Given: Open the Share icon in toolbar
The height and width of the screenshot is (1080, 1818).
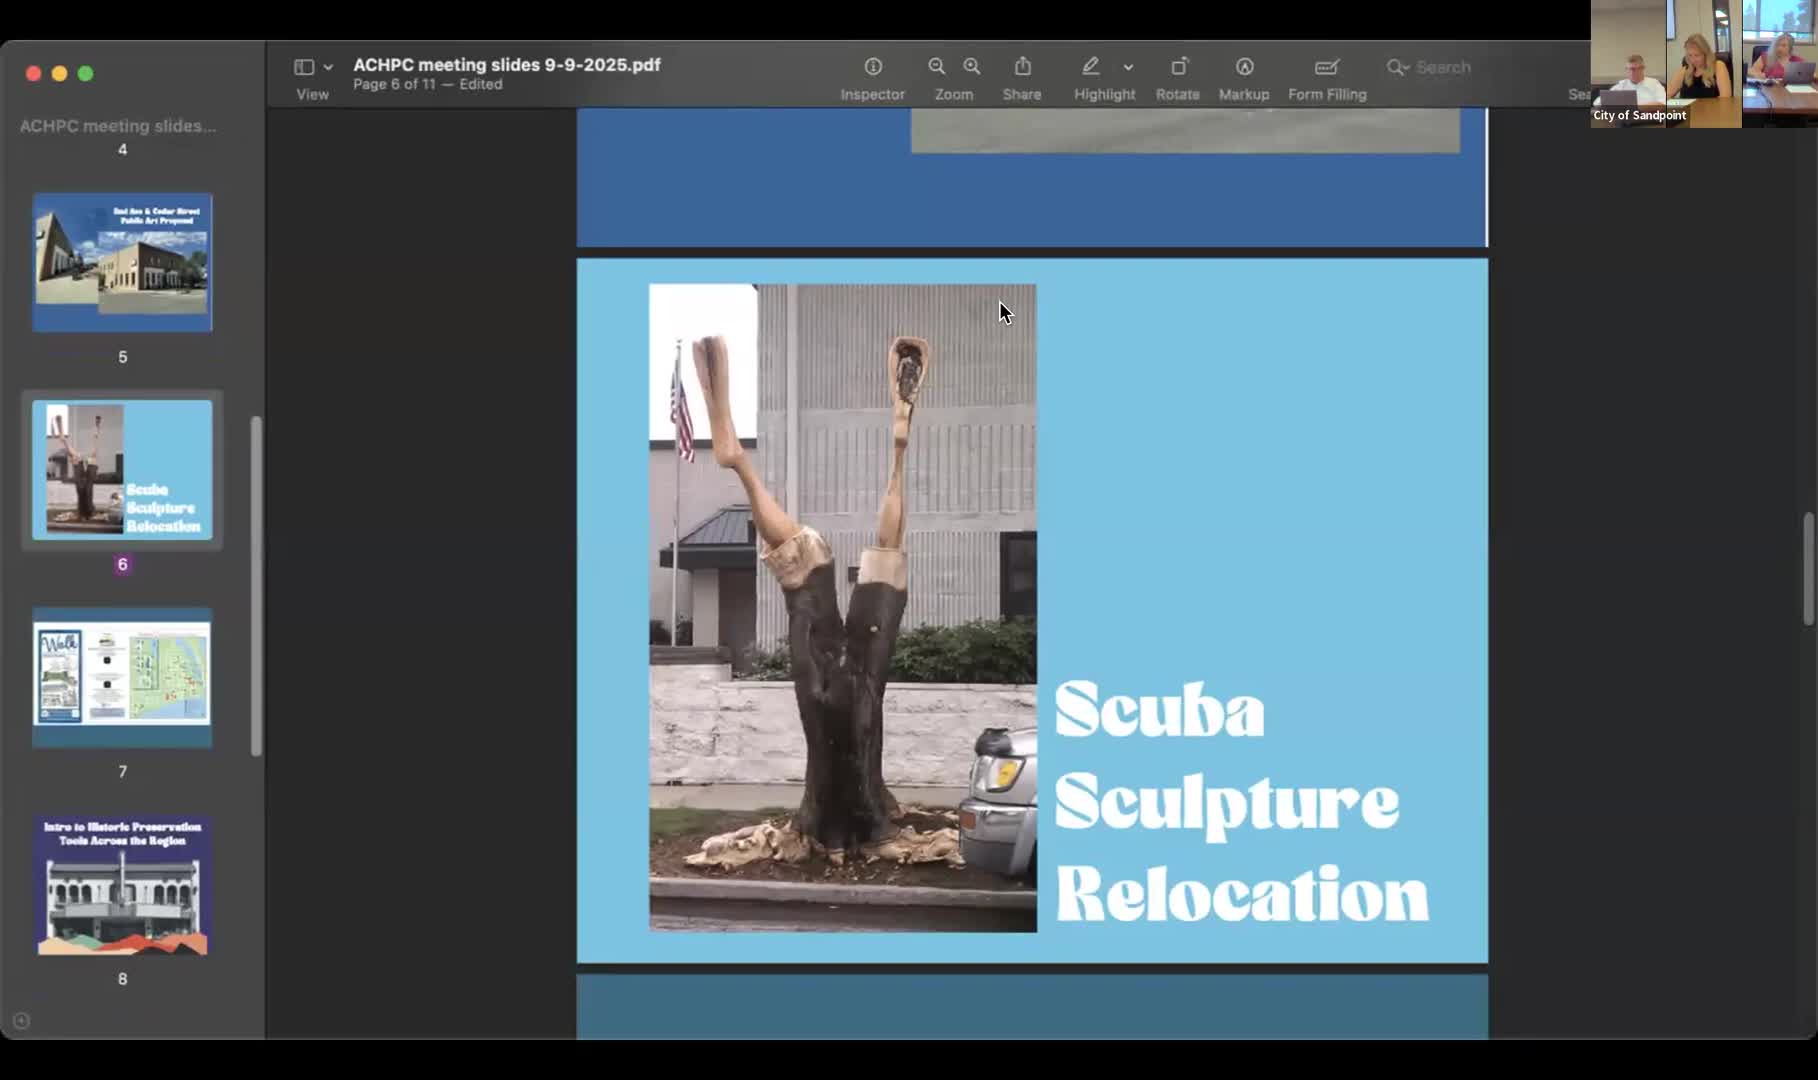Looking at the screenshot, I should tap(1022, 66).
